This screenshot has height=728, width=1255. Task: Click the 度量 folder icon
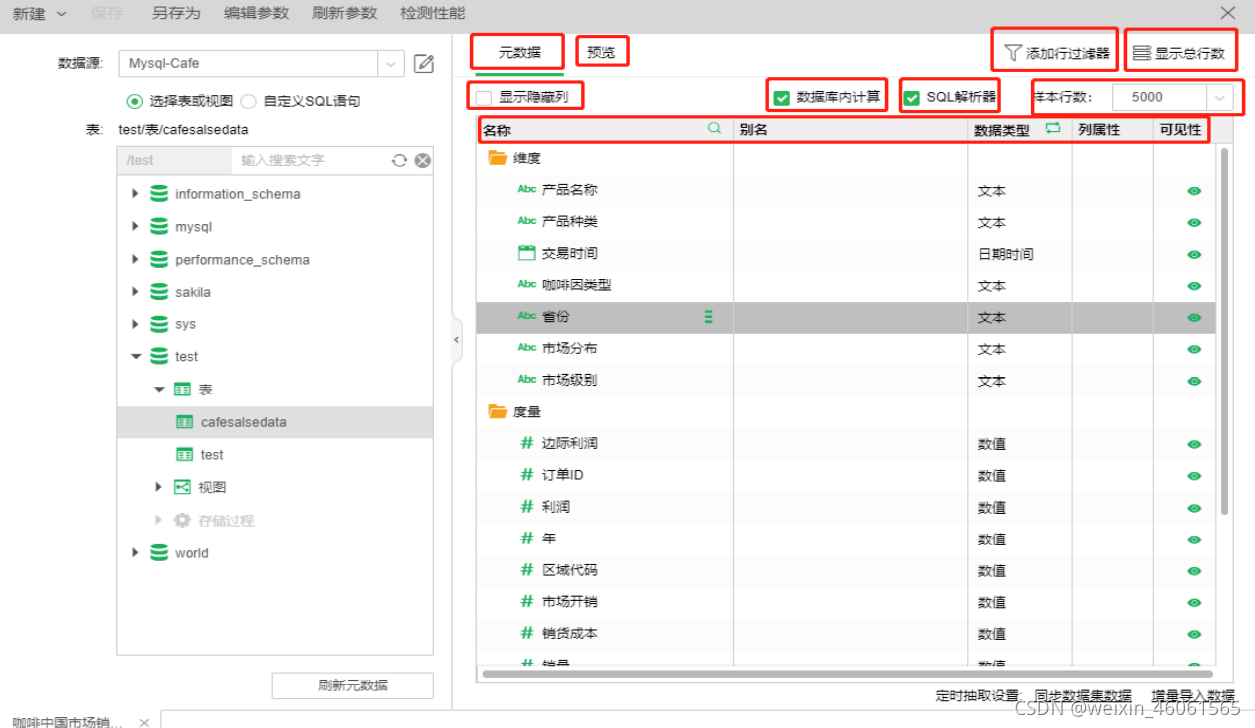(x=497, y=411)
